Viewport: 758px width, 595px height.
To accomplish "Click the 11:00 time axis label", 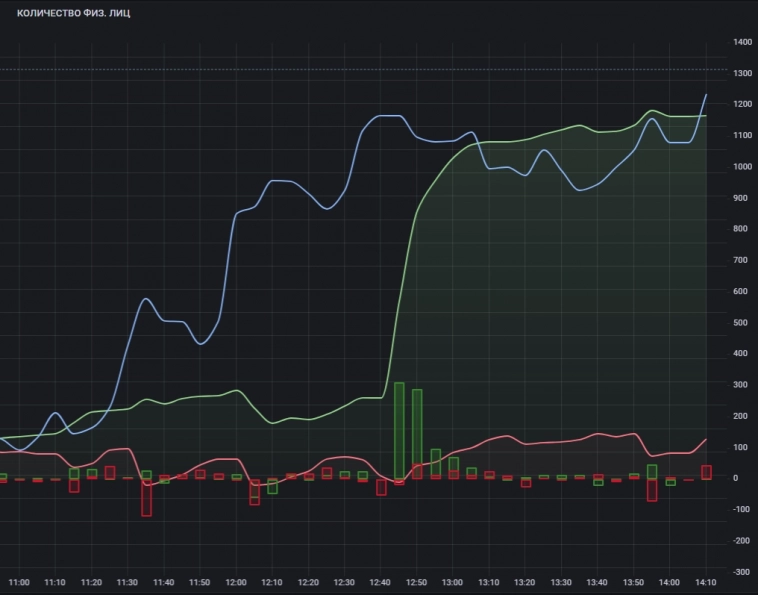I will pos(19,582).
